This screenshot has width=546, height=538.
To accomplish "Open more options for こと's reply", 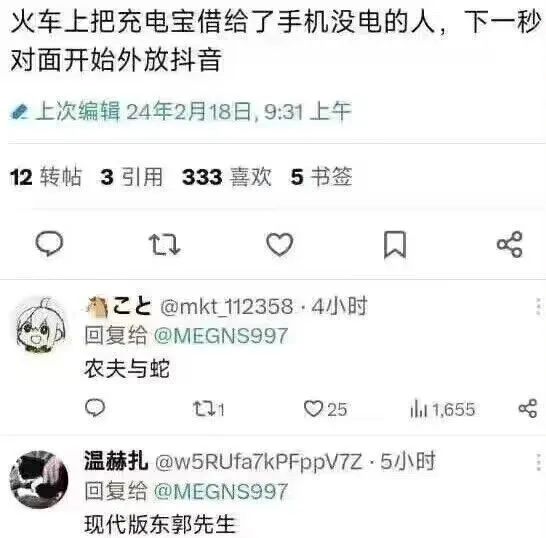I will 539,307.
